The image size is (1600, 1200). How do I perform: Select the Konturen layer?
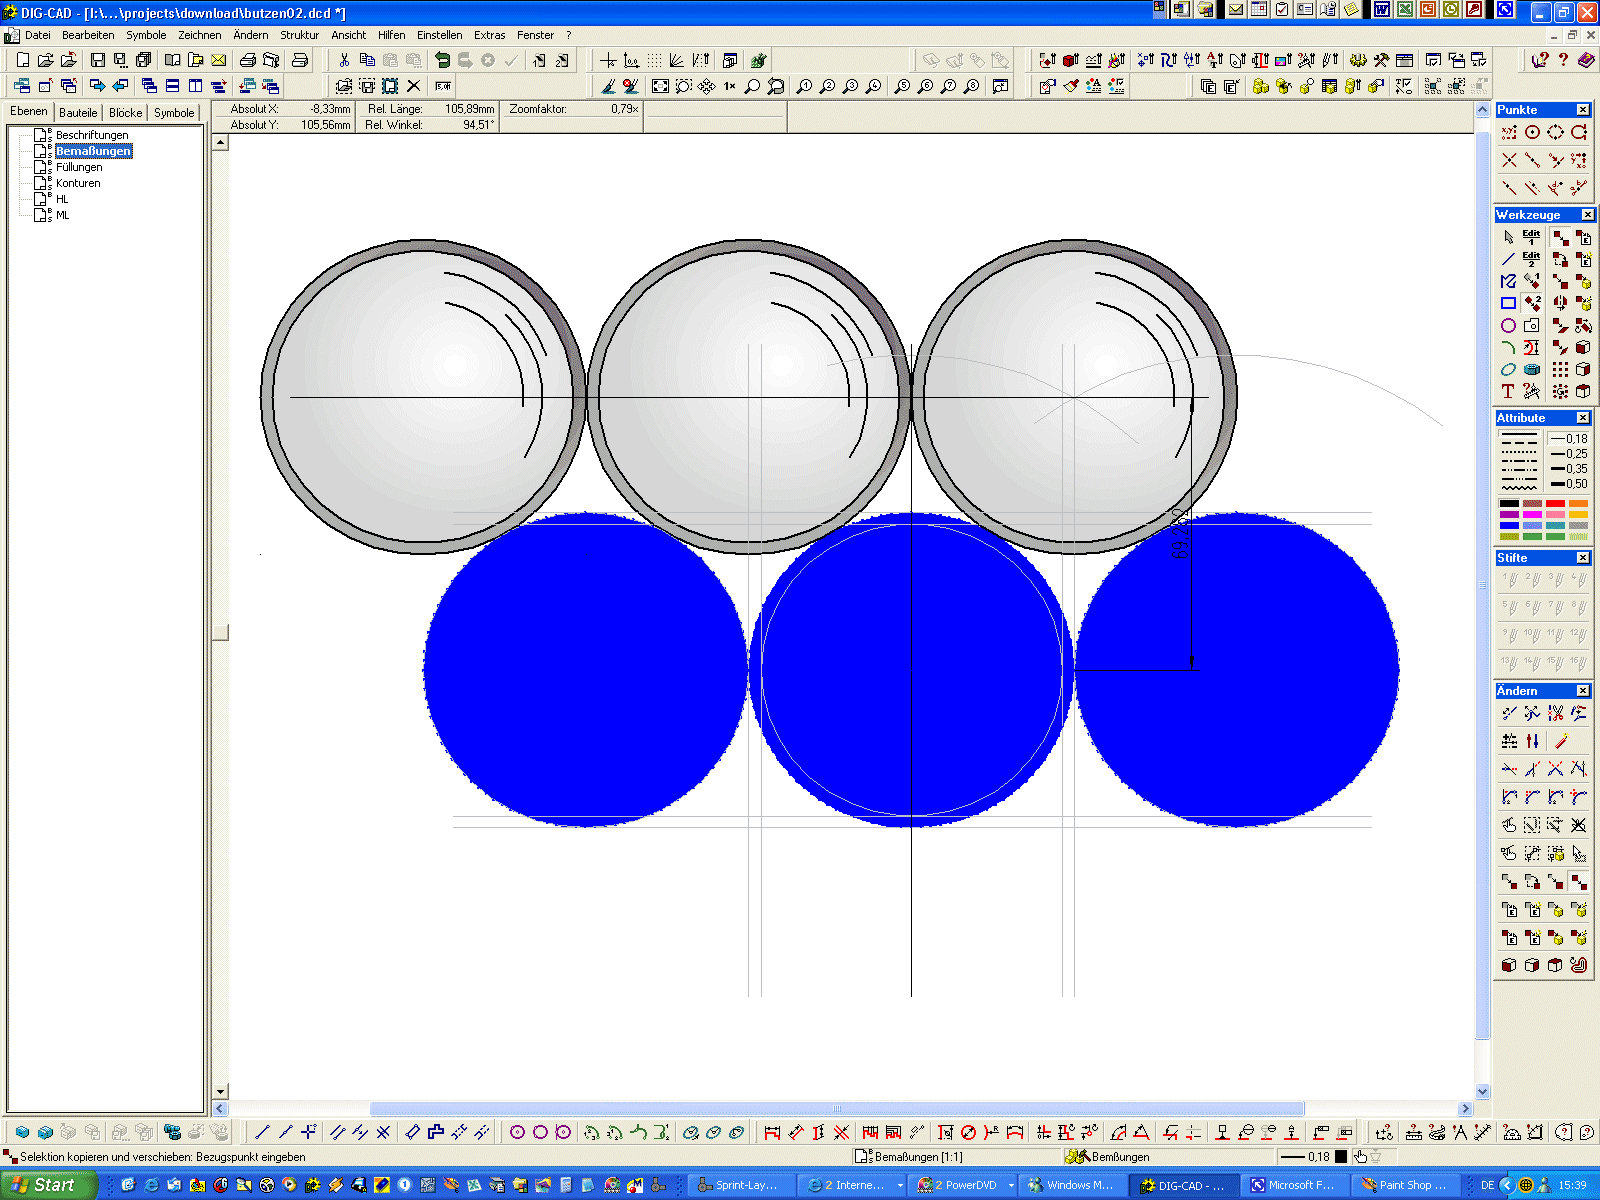(78, 183)
